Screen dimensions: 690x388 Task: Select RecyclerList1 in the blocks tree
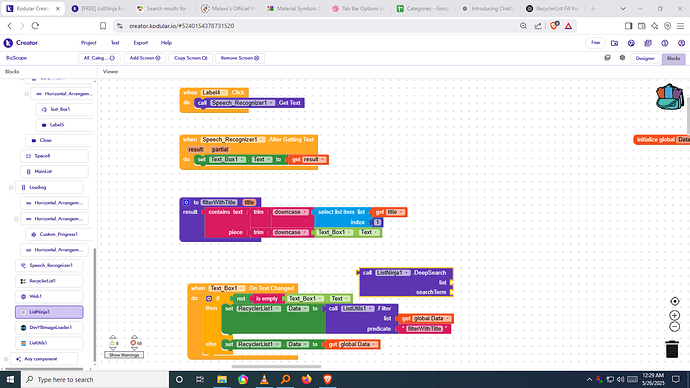tap(49, 281)
